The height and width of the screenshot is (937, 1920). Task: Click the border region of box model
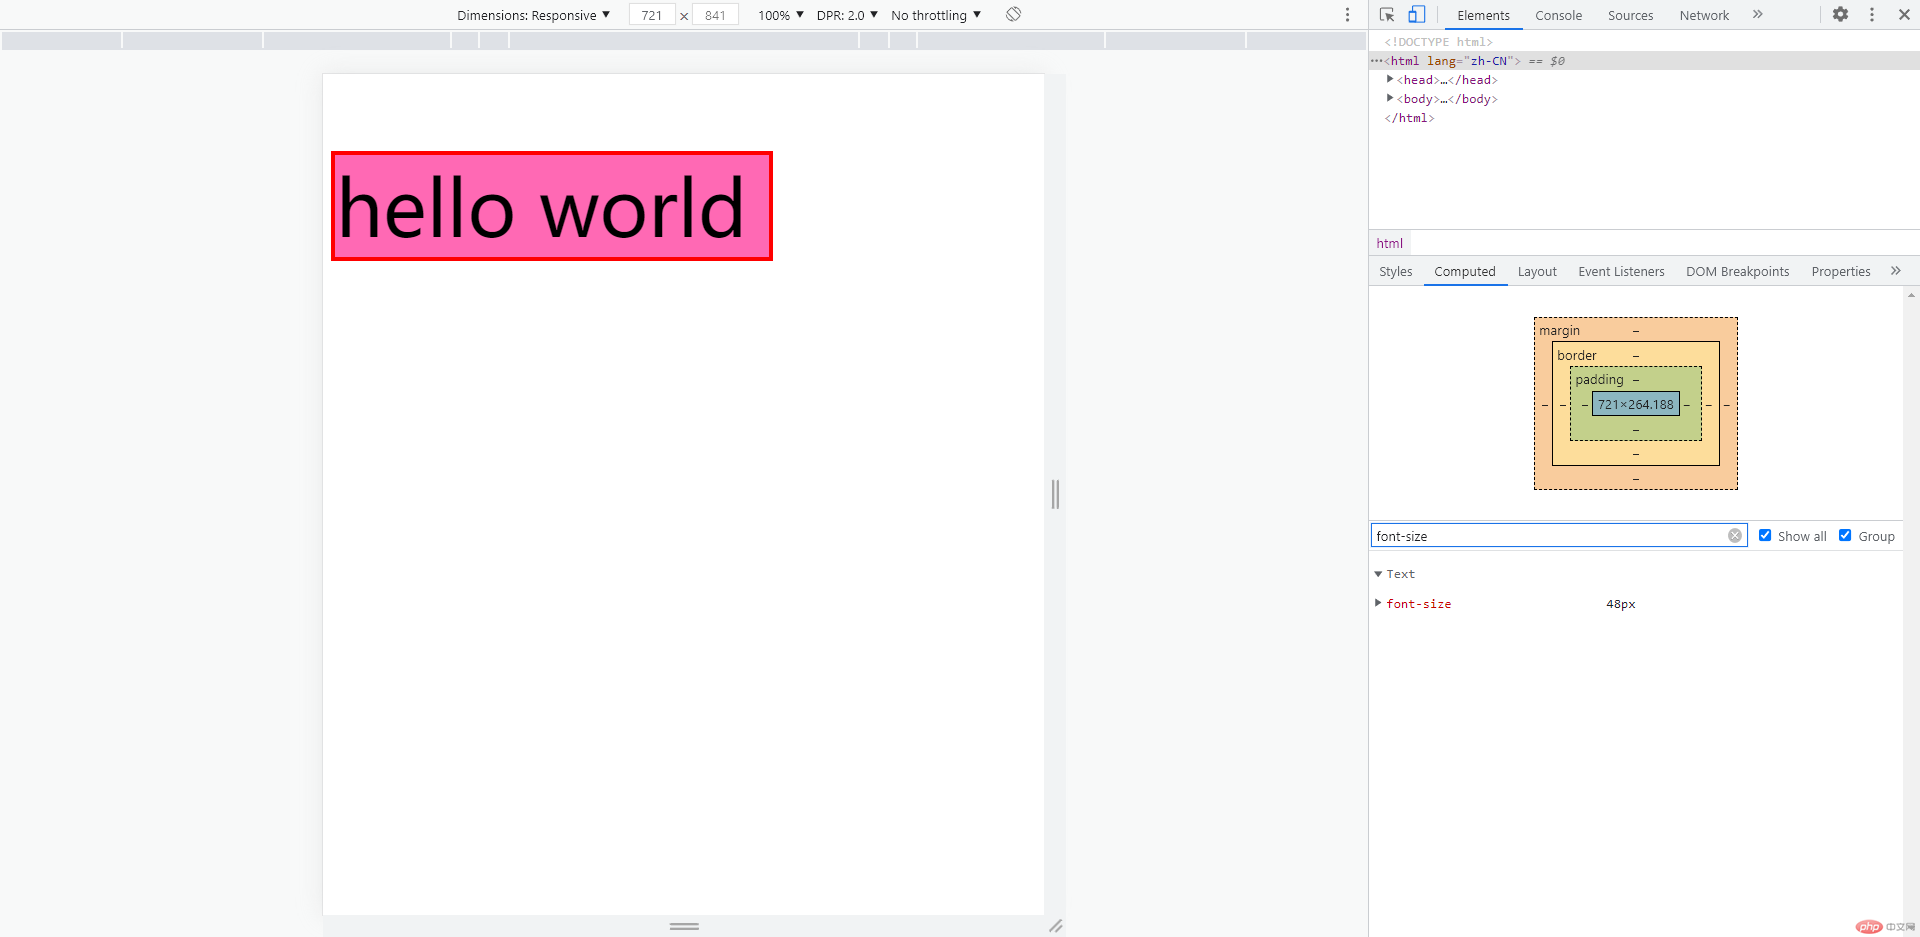(x=1636, y=354)
